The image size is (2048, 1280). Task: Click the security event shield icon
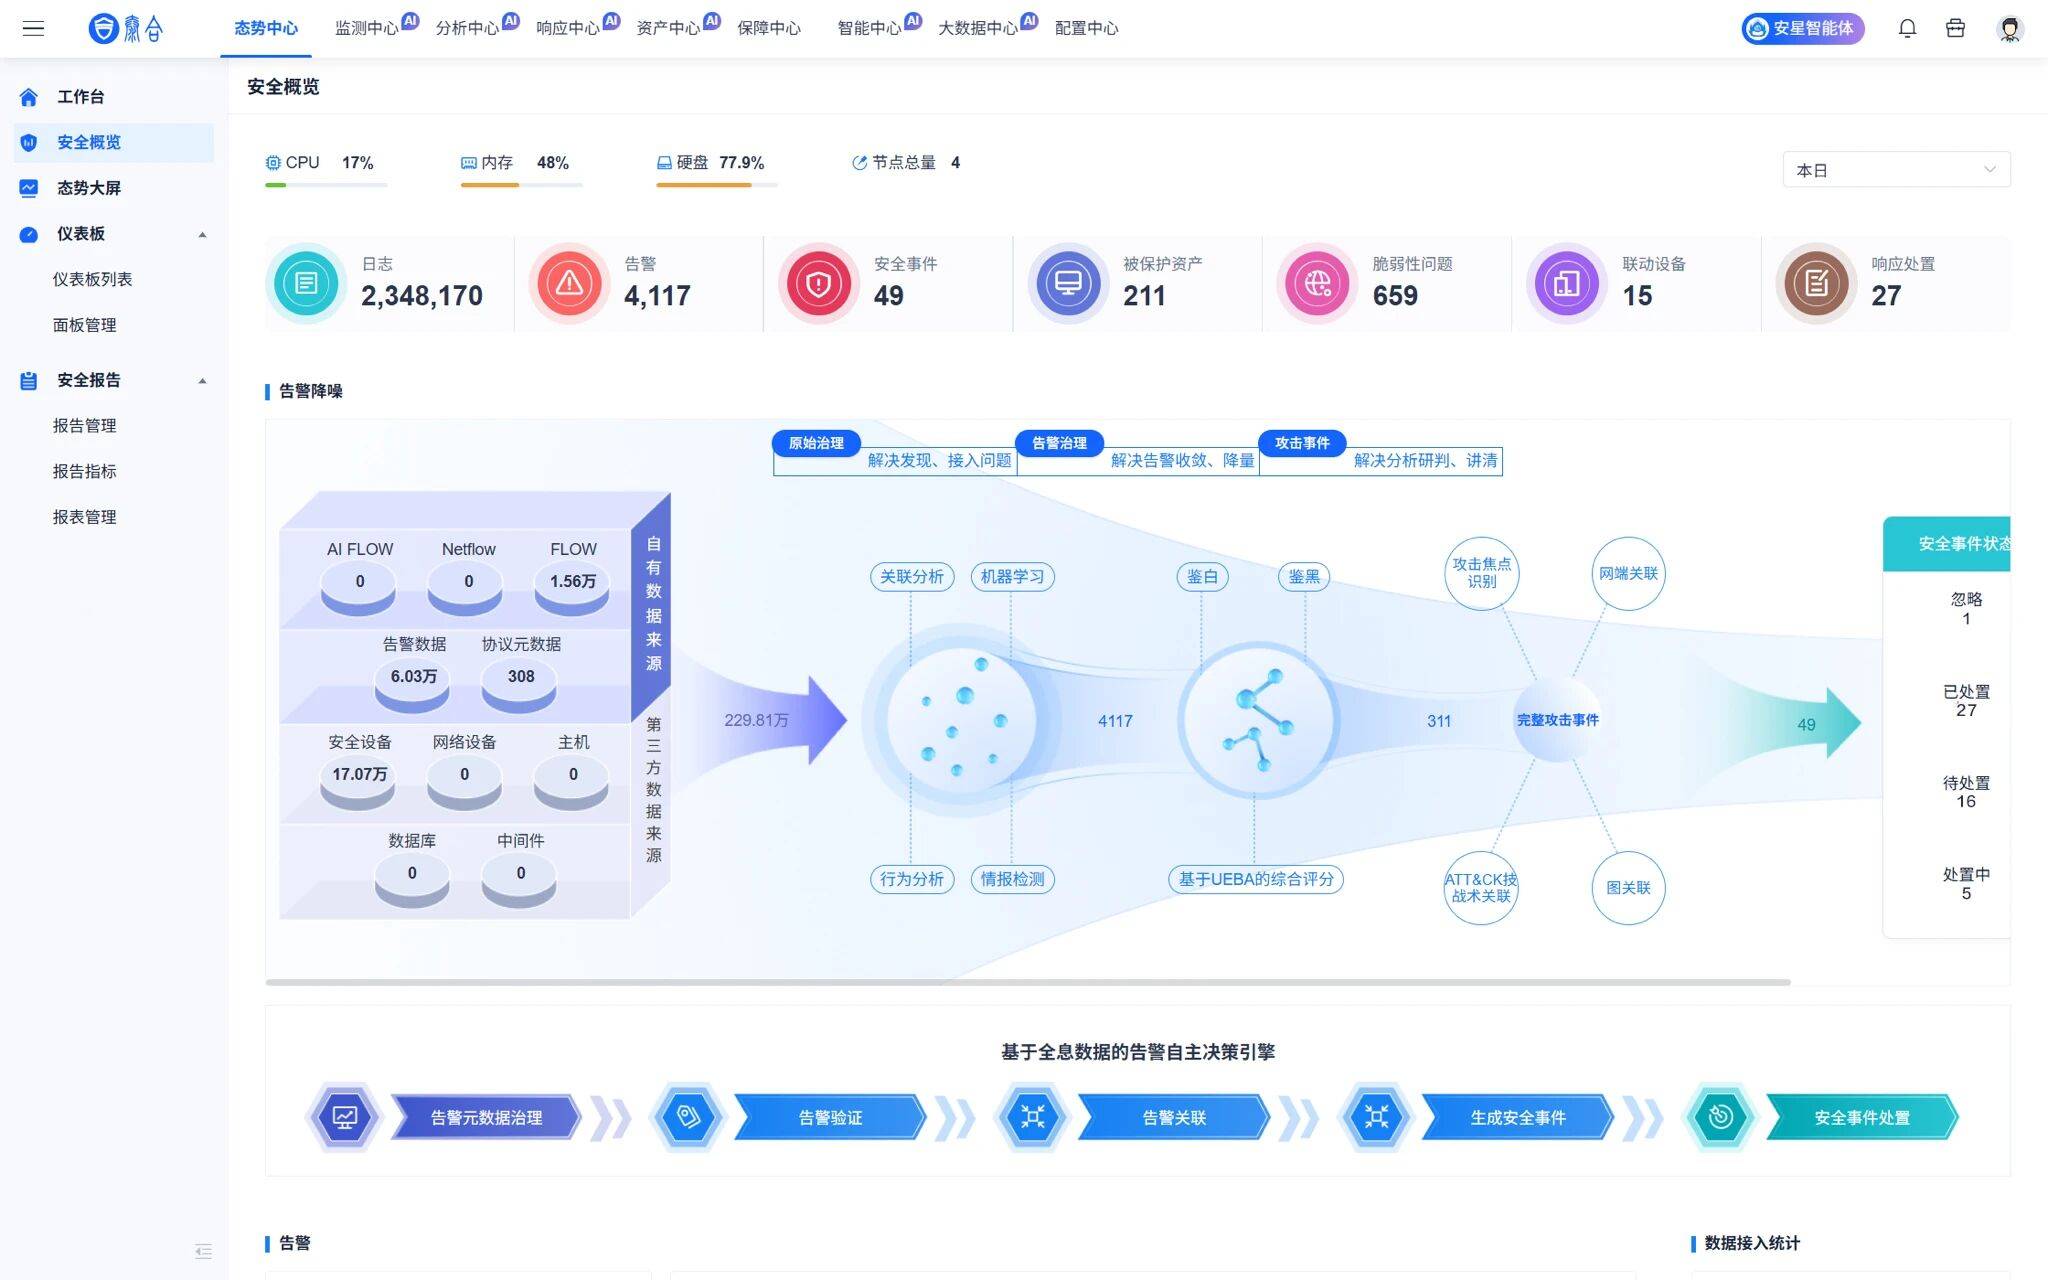coord(818,284)
